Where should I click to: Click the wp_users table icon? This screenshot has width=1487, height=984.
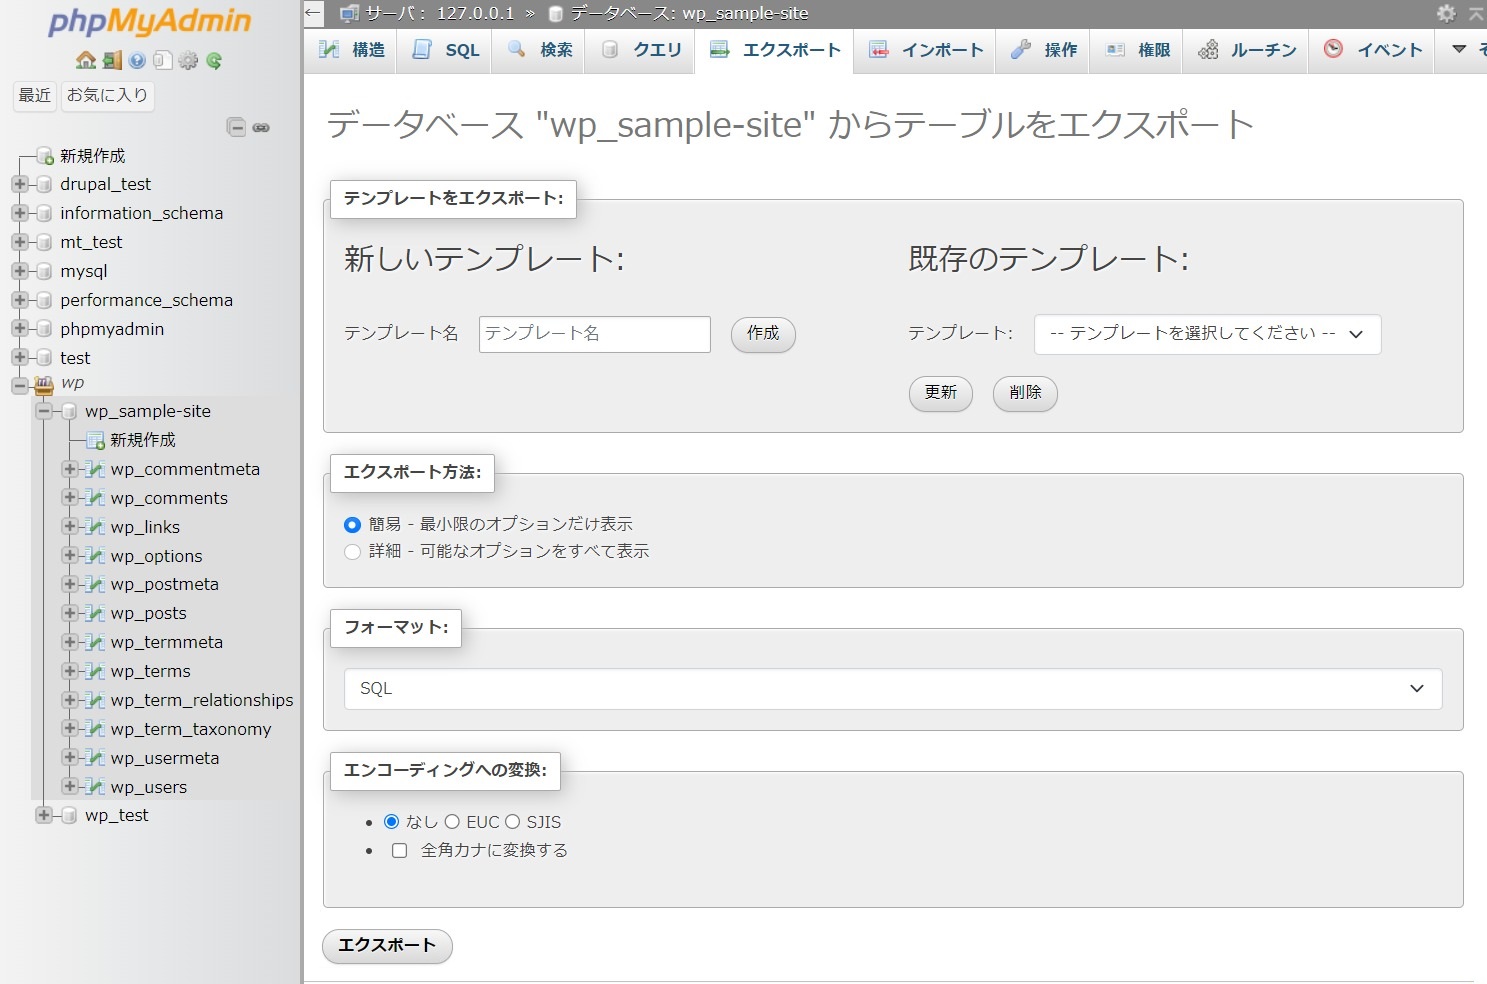pyautogui.click(x=95, y=787)
